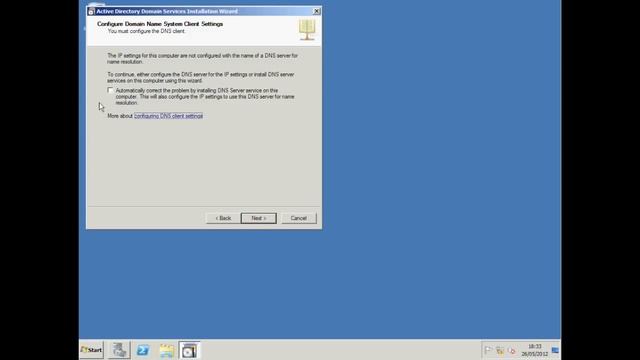Open the clock showing 18:33
Screen dimensions: 640x360
tap(535, 350)
